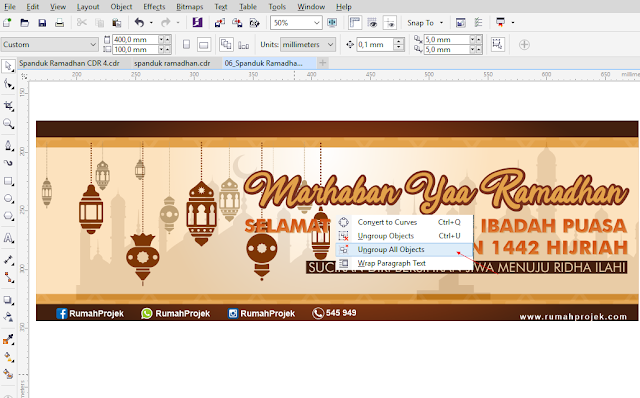Select the Ellipse tool
Image resolution: width=640 pixels, height=398 pixels.
(x=8, y=199)
